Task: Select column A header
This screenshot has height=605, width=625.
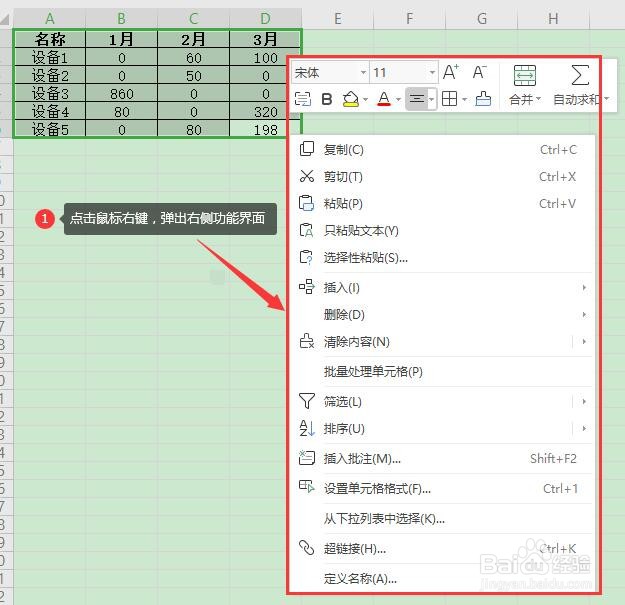Action: [x=49, y=18]
